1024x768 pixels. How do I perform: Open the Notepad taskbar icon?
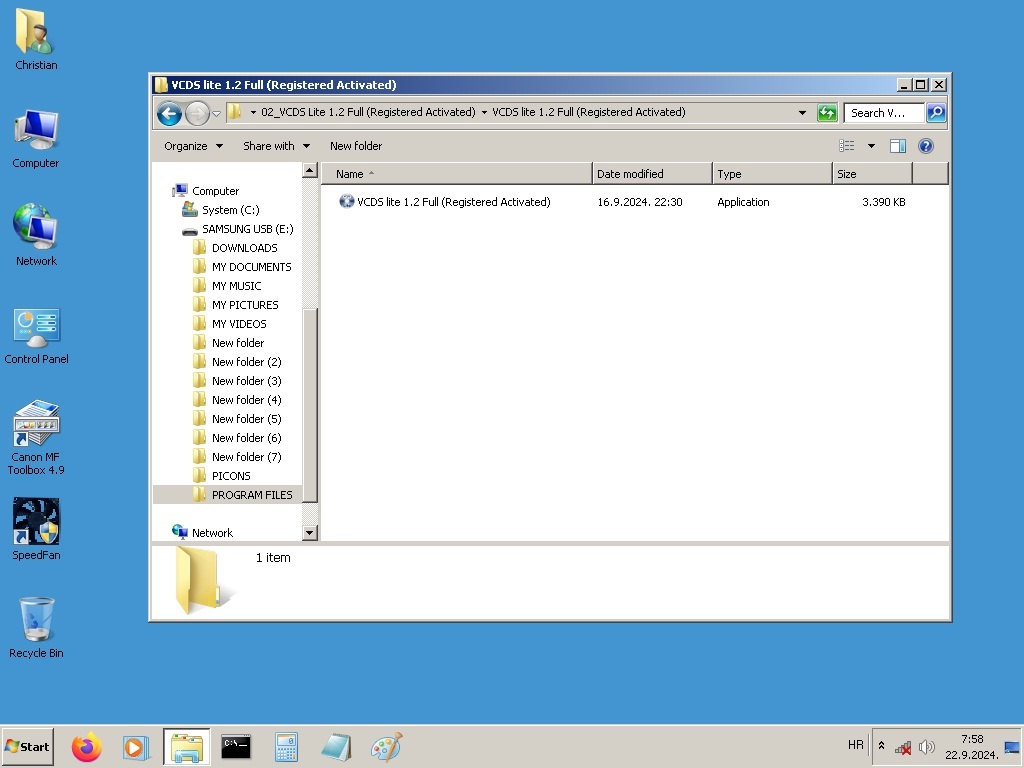[x=336, y=746]
